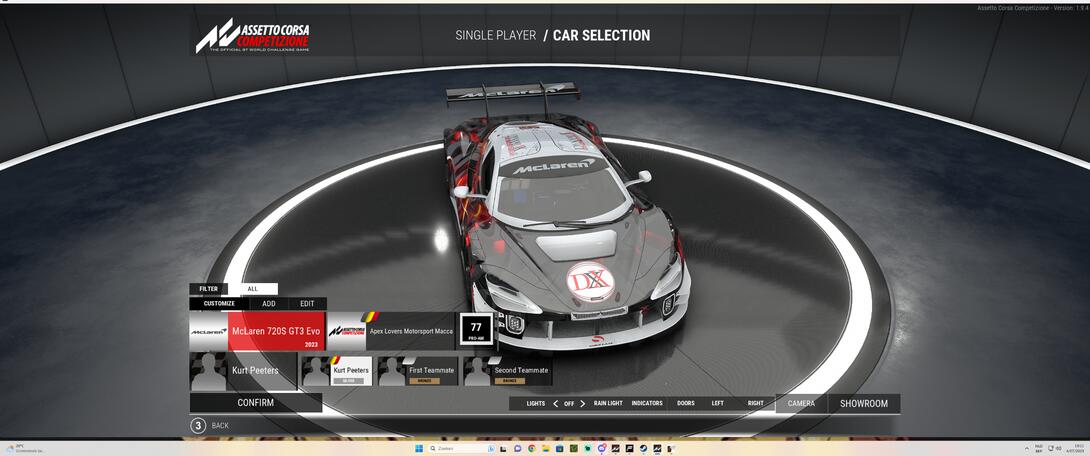Screen dimensions: 1090x456
Task: Select the Apex Lovers Motorsport Macca team
Action: pyautogui.click(x=411, y=332)
